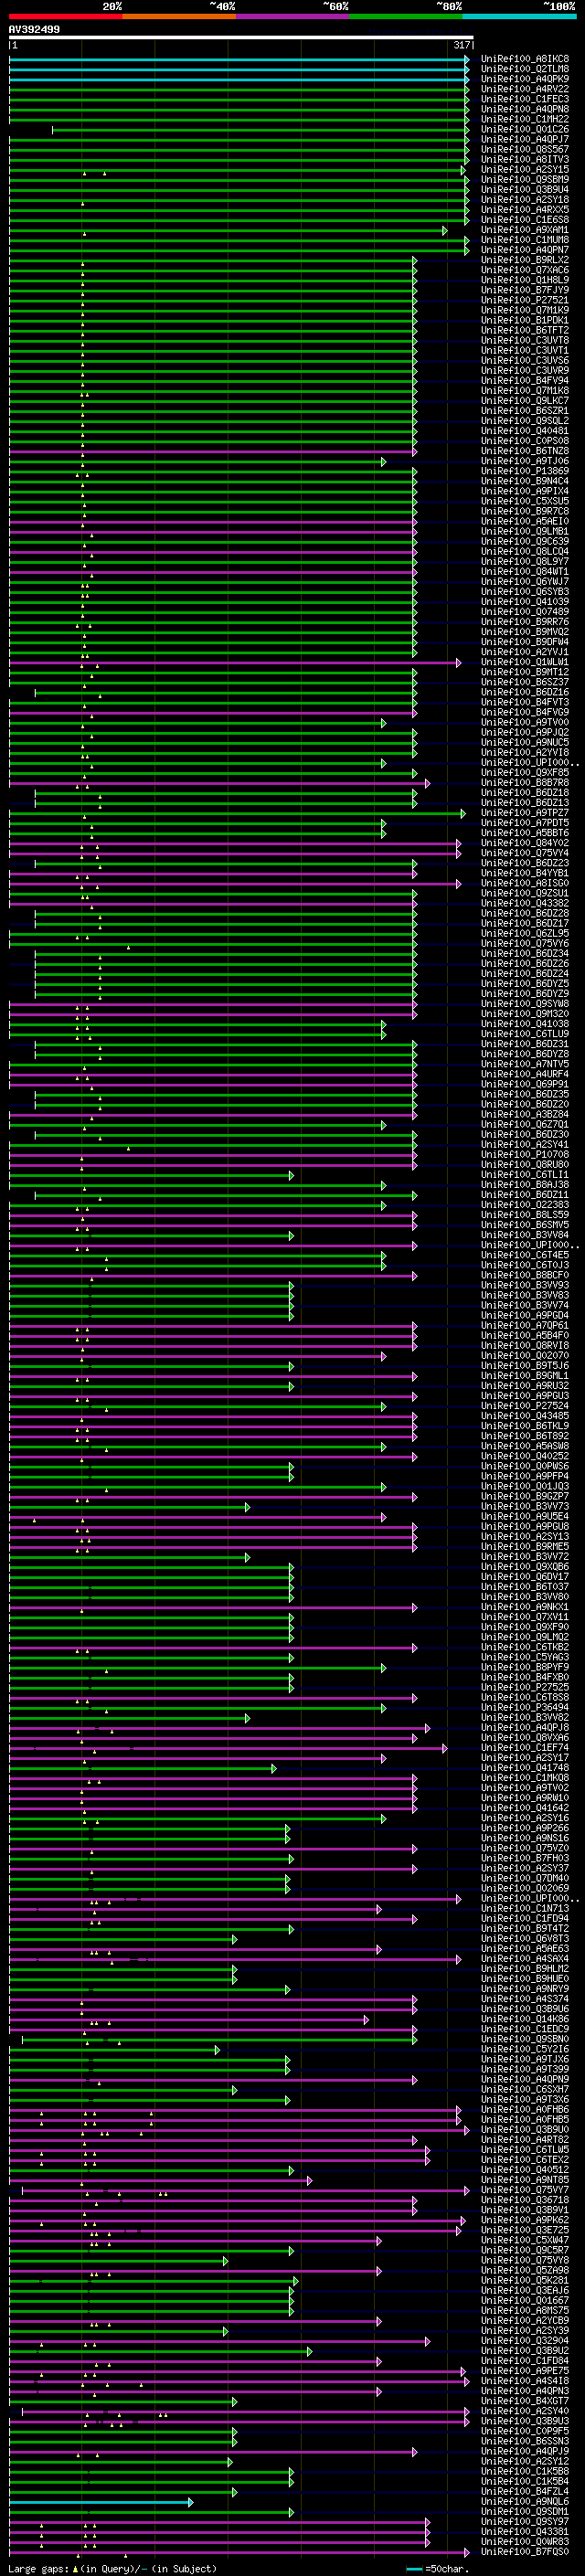Select the UniRef100_B9T5J6 label
Screen dimensions: 585x2576
tap(525, 1366)
